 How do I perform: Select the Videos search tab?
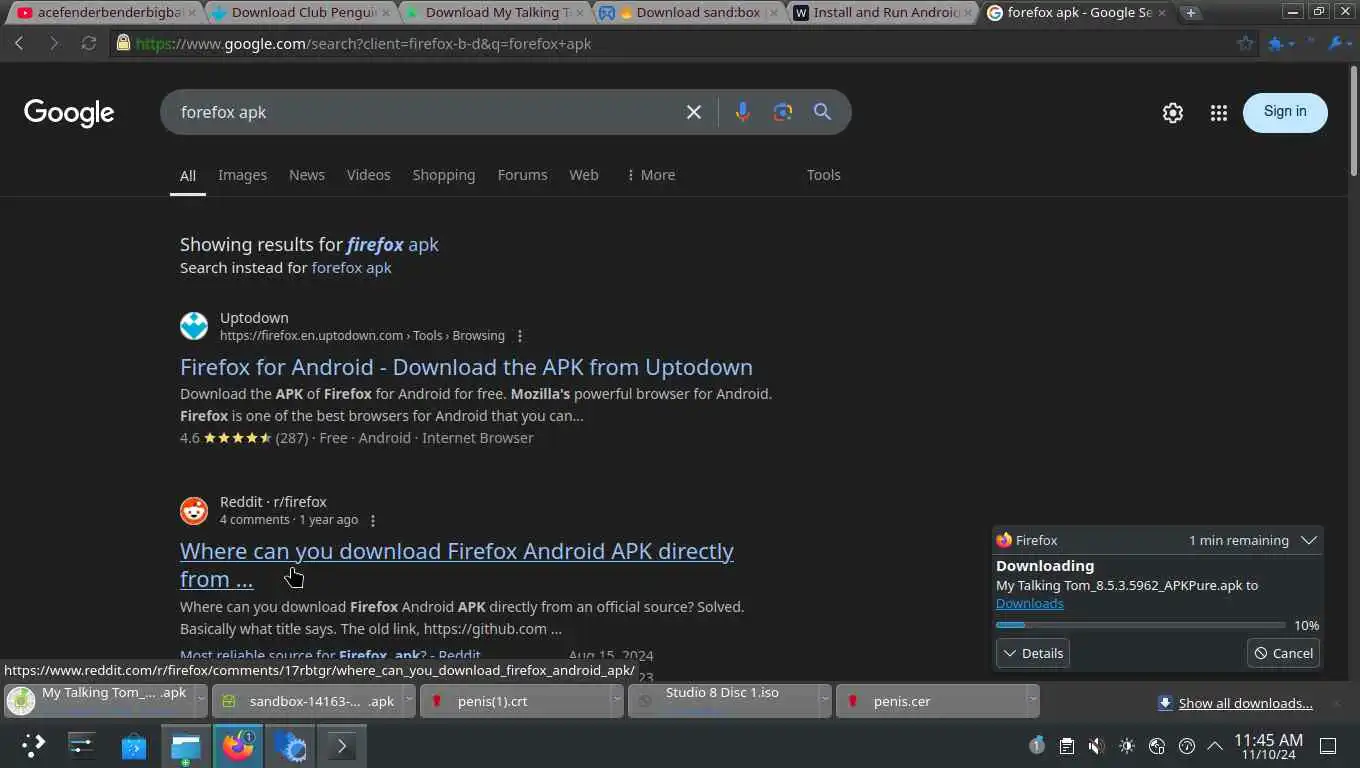pyautogui.click(x=368, y=175)
